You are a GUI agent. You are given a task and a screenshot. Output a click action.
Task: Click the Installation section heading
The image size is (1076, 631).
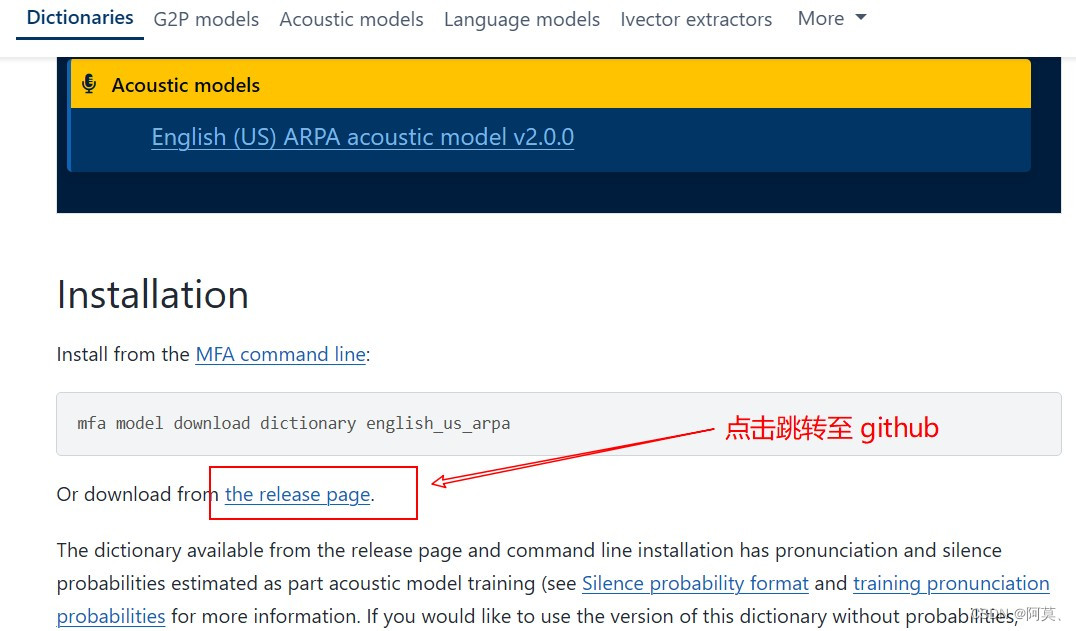pyautogui.click(x=152, y=295)
